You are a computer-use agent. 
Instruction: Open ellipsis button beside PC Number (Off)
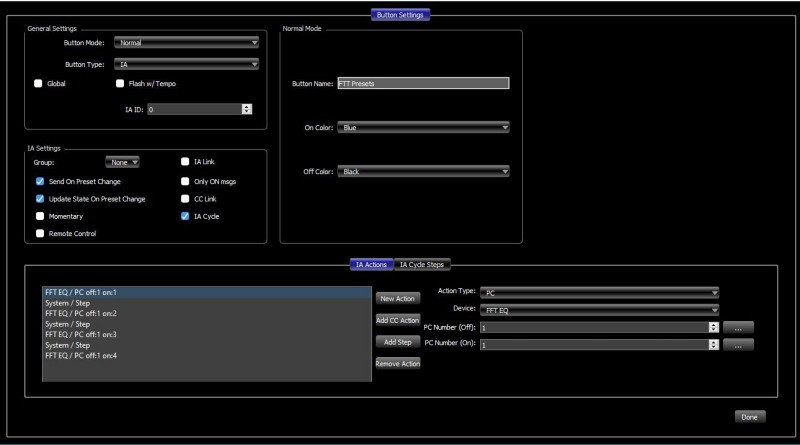[737, 327]
